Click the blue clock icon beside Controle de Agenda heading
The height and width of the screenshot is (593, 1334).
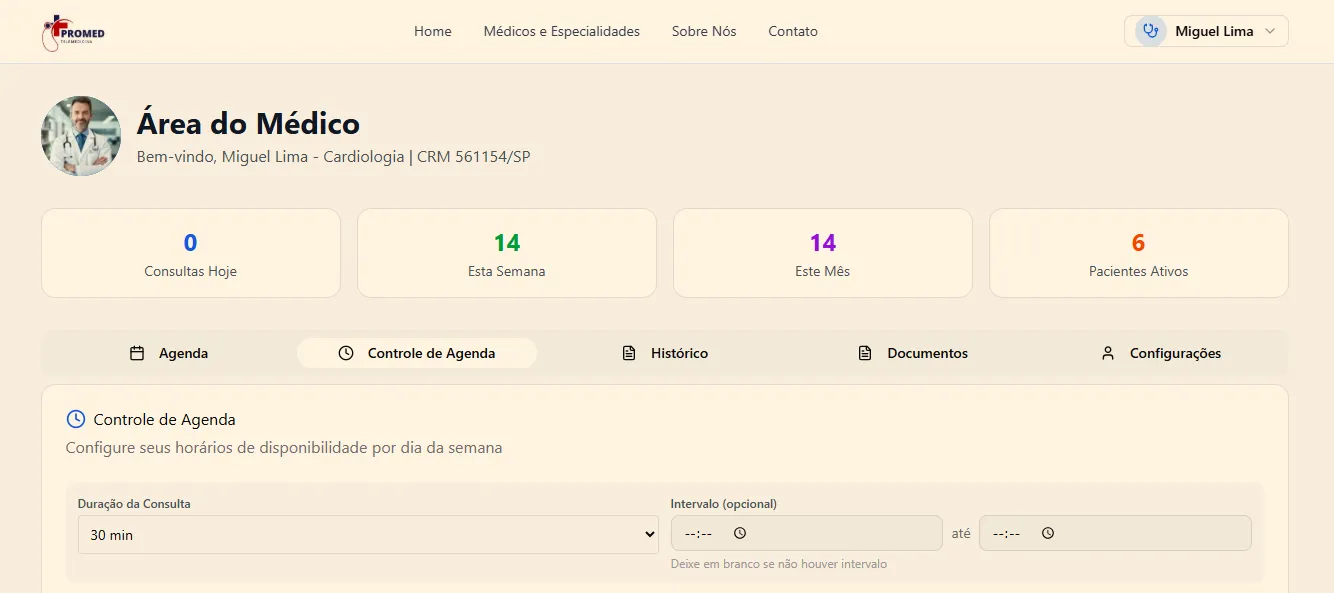pyautogui.click(x=76, y=419)
